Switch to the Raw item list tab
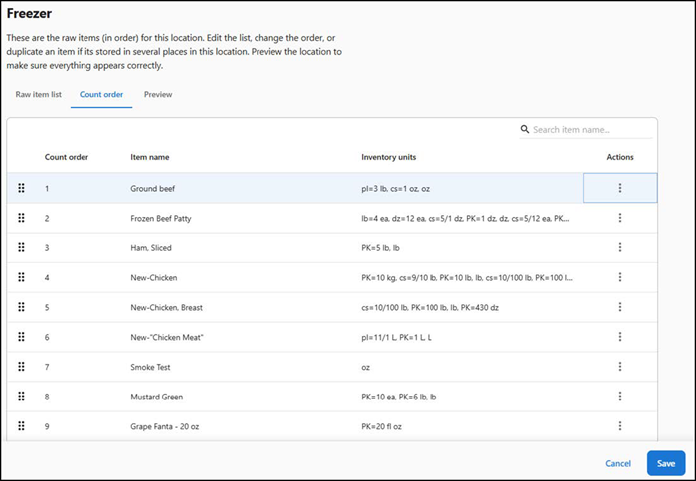696x481 pixels. 39,94
